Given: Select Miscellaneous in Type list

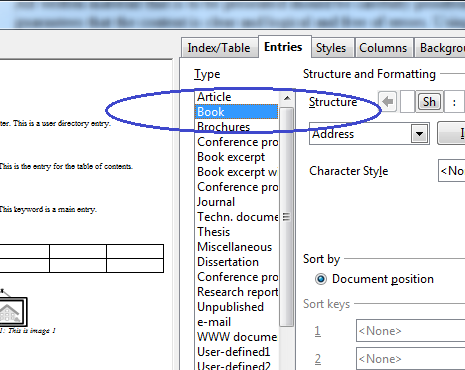Looking at the screenshot, I should (236, 247).
